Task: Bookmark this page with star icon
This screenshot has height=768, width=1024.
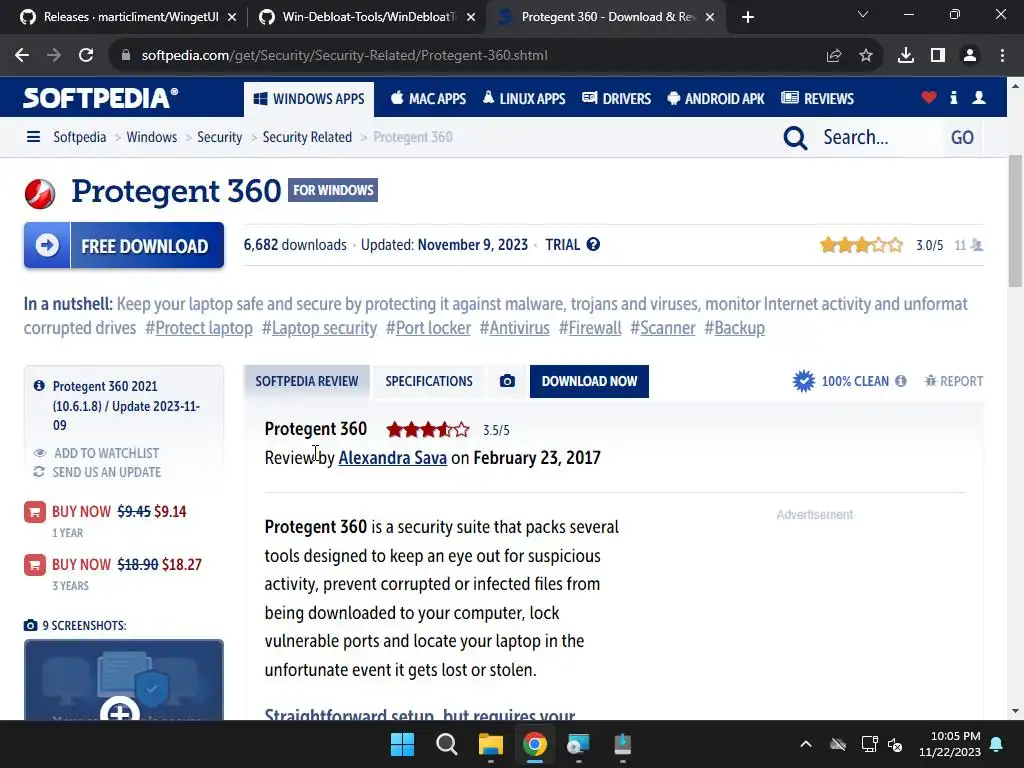Action: click(866, 56)
